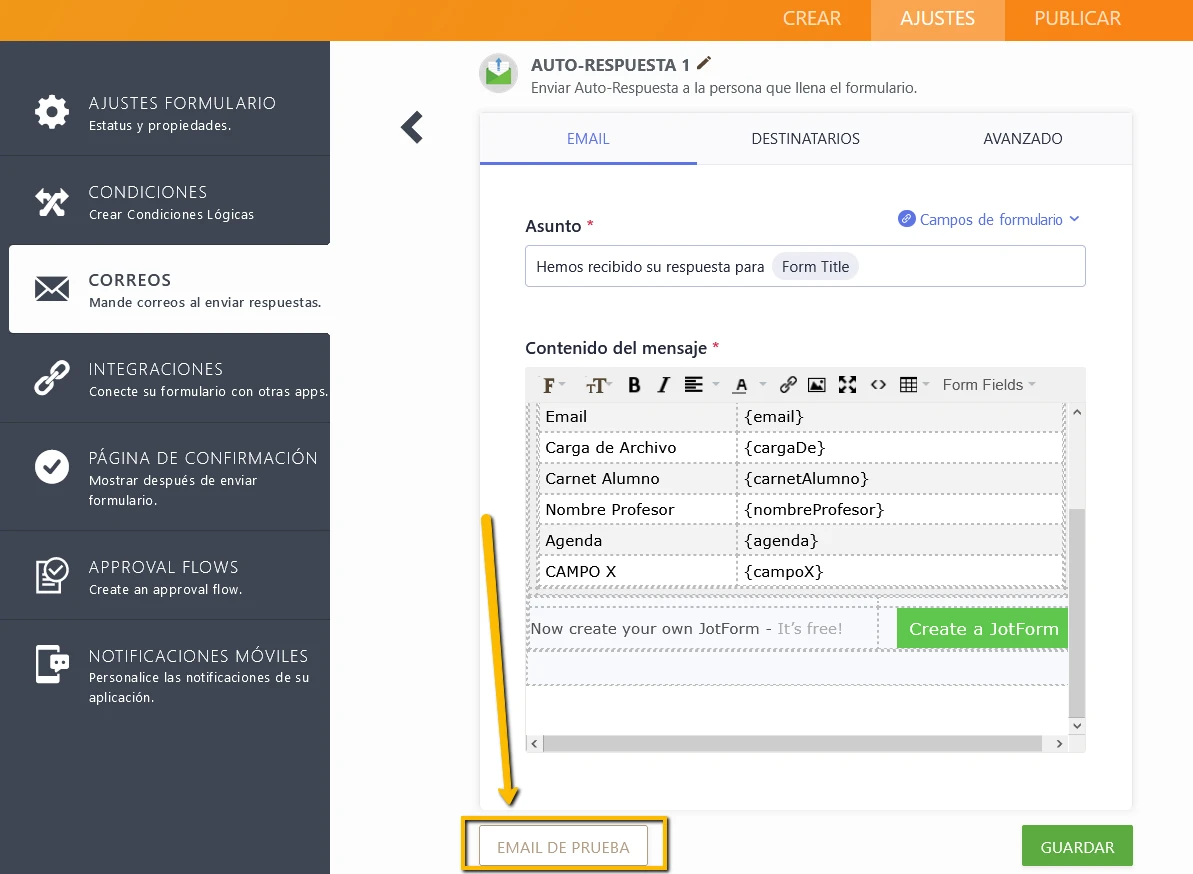Send a test email with Email de Prueba
The width and height of the screenshot is (1193, 874).
click(x=563, y=846)
